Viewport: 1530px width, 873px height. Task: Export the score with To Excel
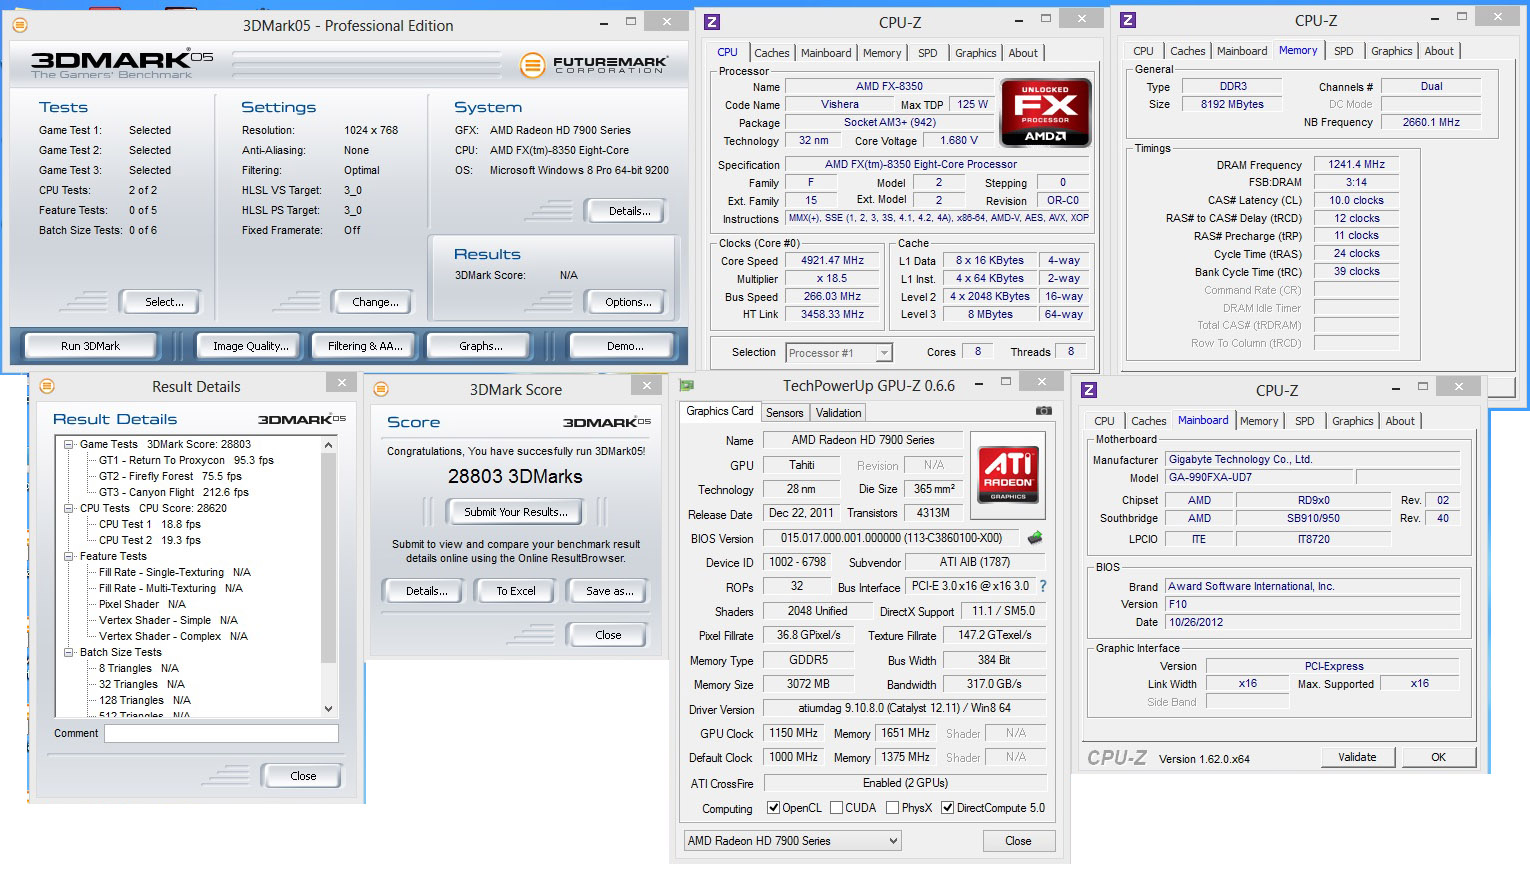pos(516,591)
